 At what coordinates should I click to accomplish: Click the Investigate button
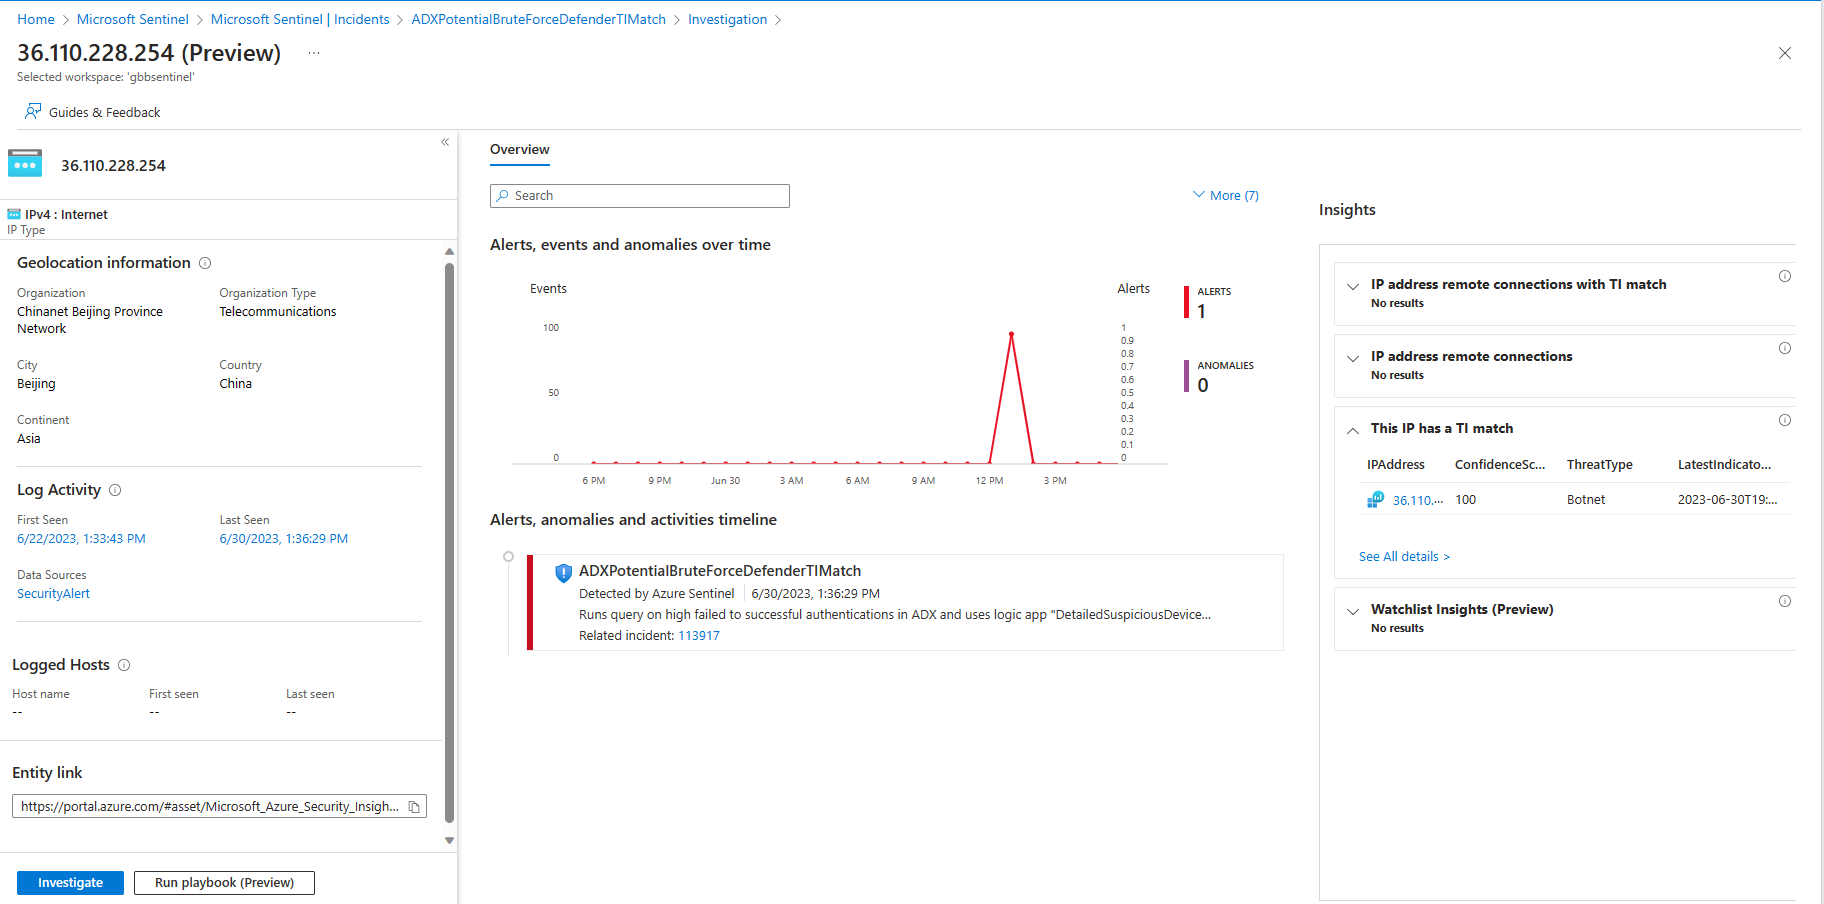coord(70,883)
